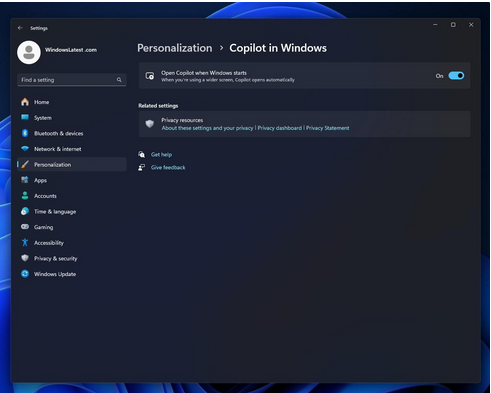
Task: Maximize the Settings window
Action: click(453, 25)
